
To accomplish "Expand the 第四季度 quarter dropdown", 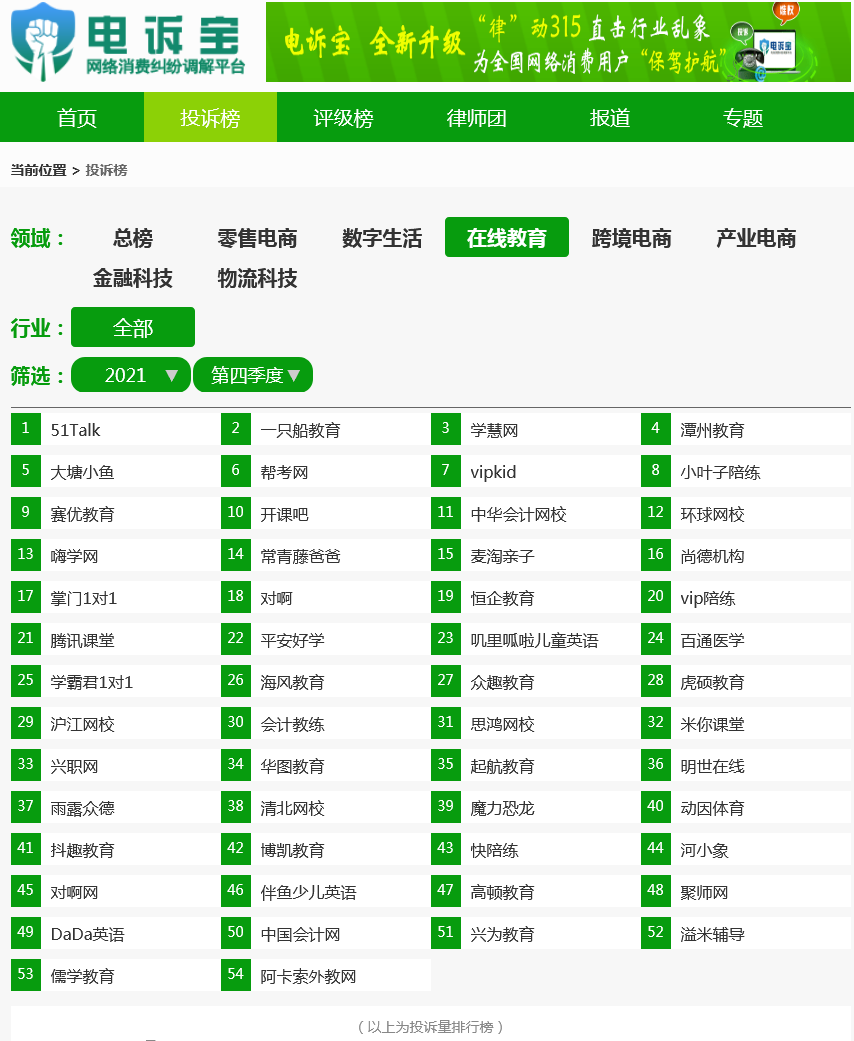I will point(253,375).
